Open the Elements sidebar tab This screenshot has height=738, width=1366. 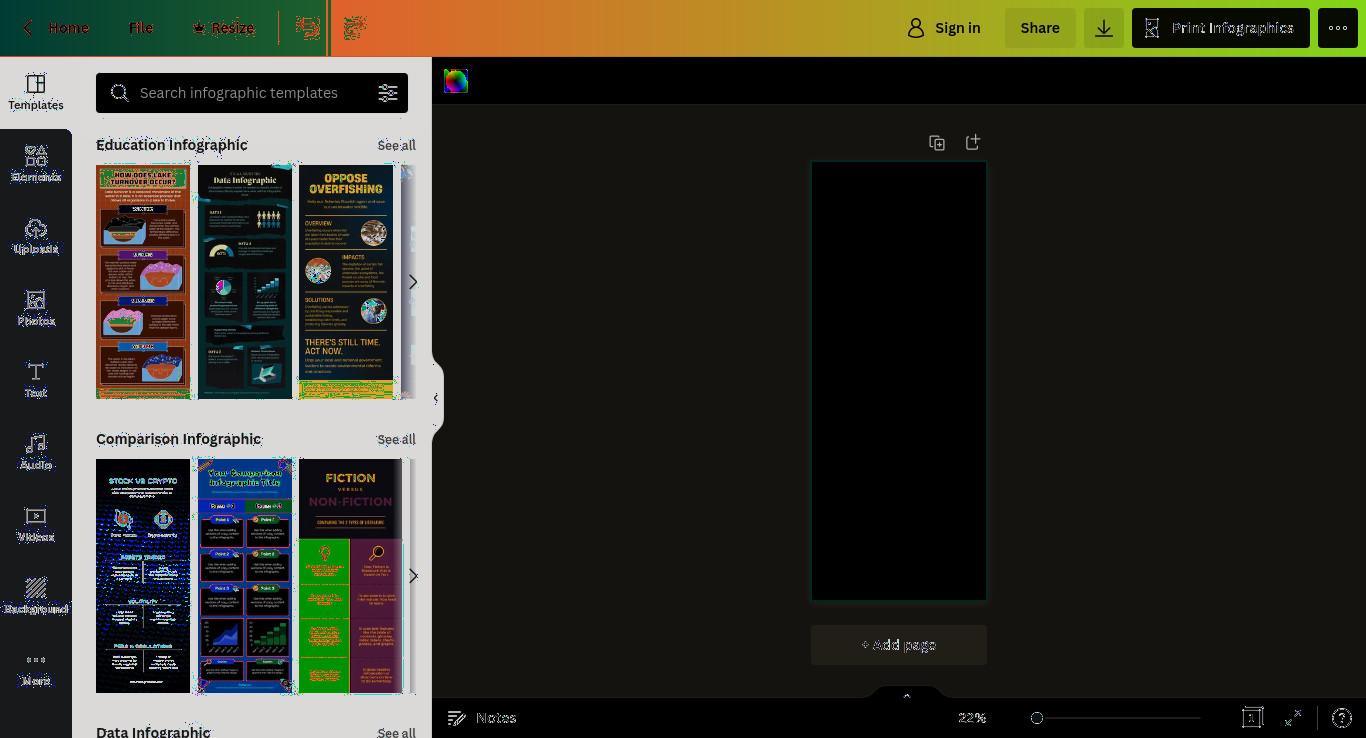36,165
